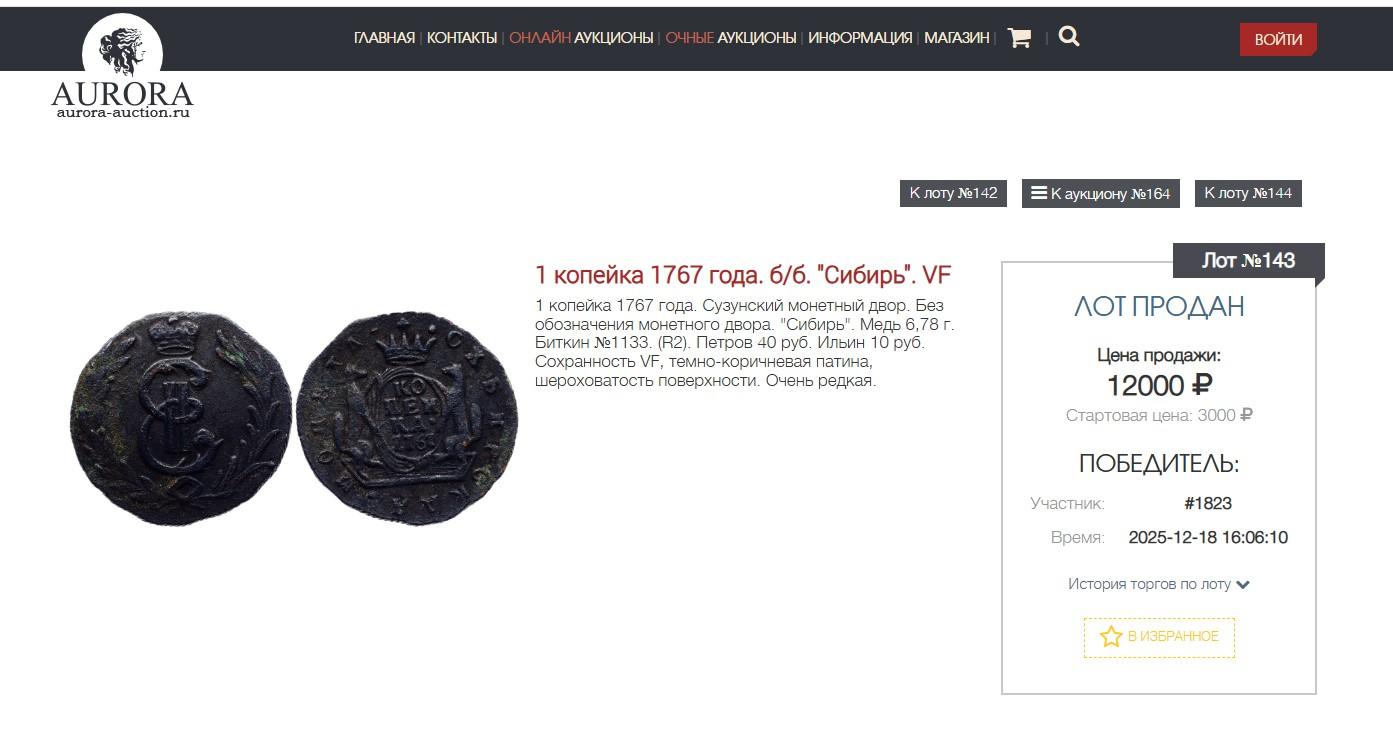This screenshot has width=1393, height=738.
Task: Expand bidding history chevron arrow
Action: point(1243,585)
